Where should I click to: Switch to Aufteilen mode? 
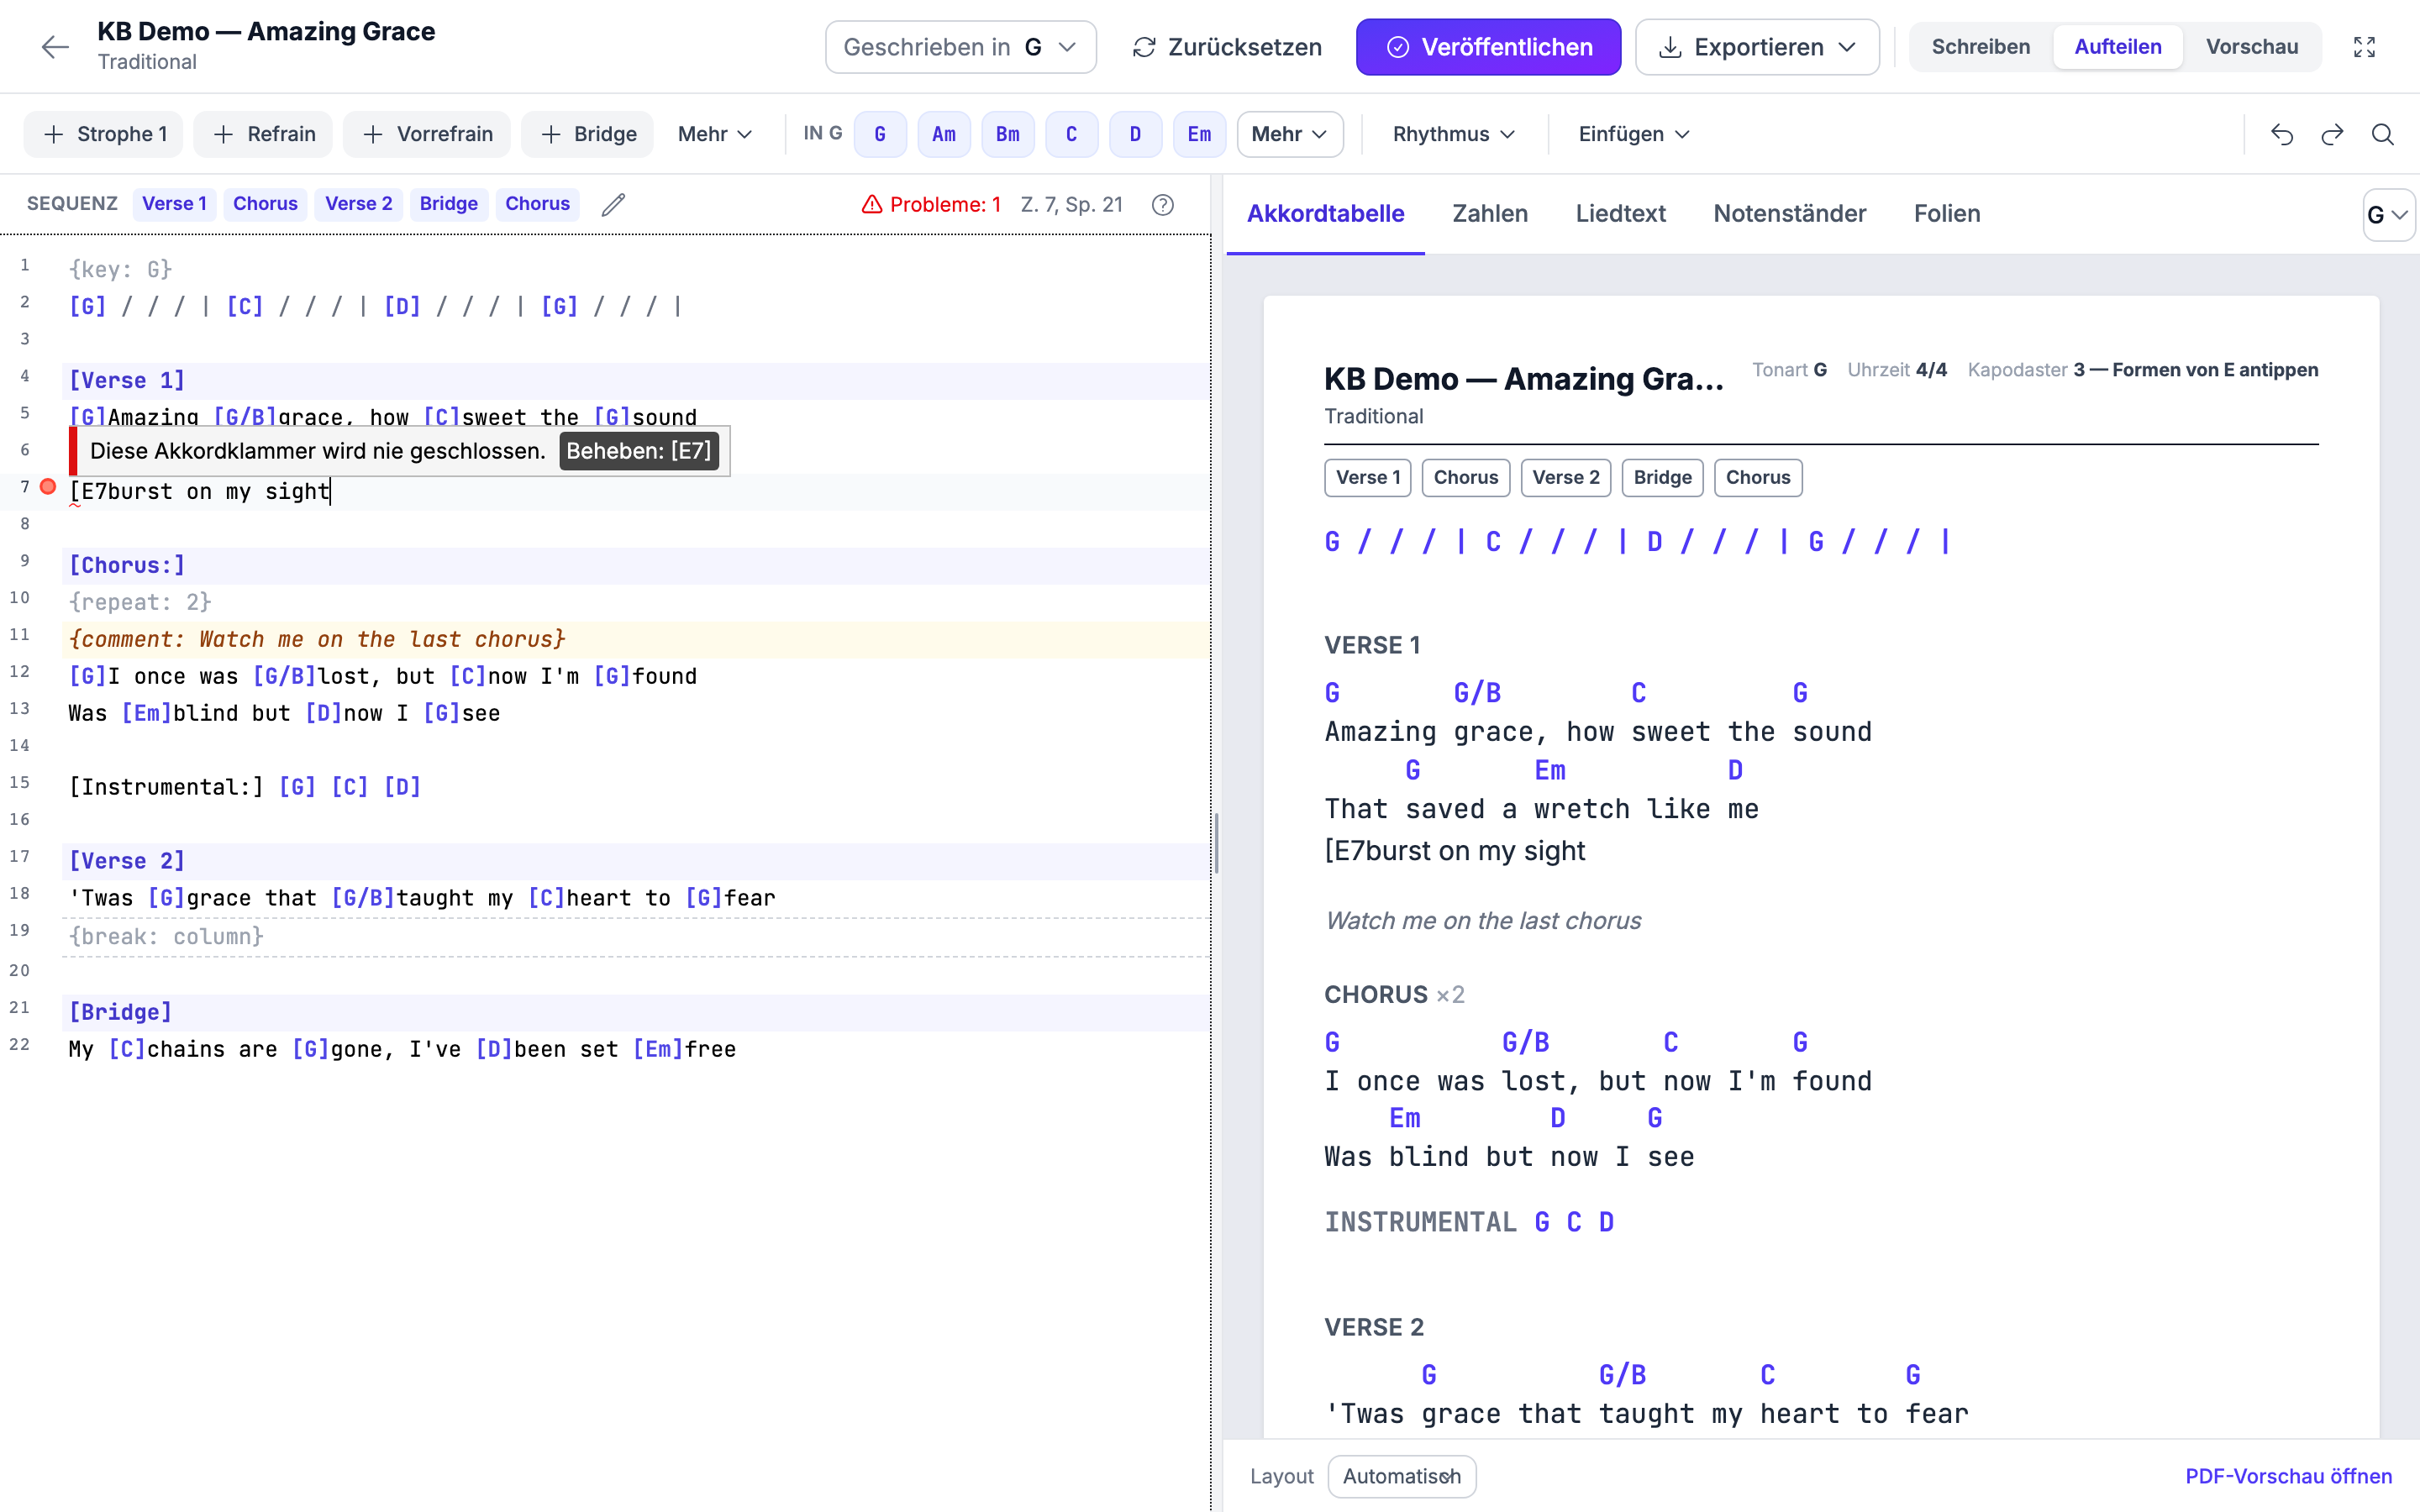2117,47
